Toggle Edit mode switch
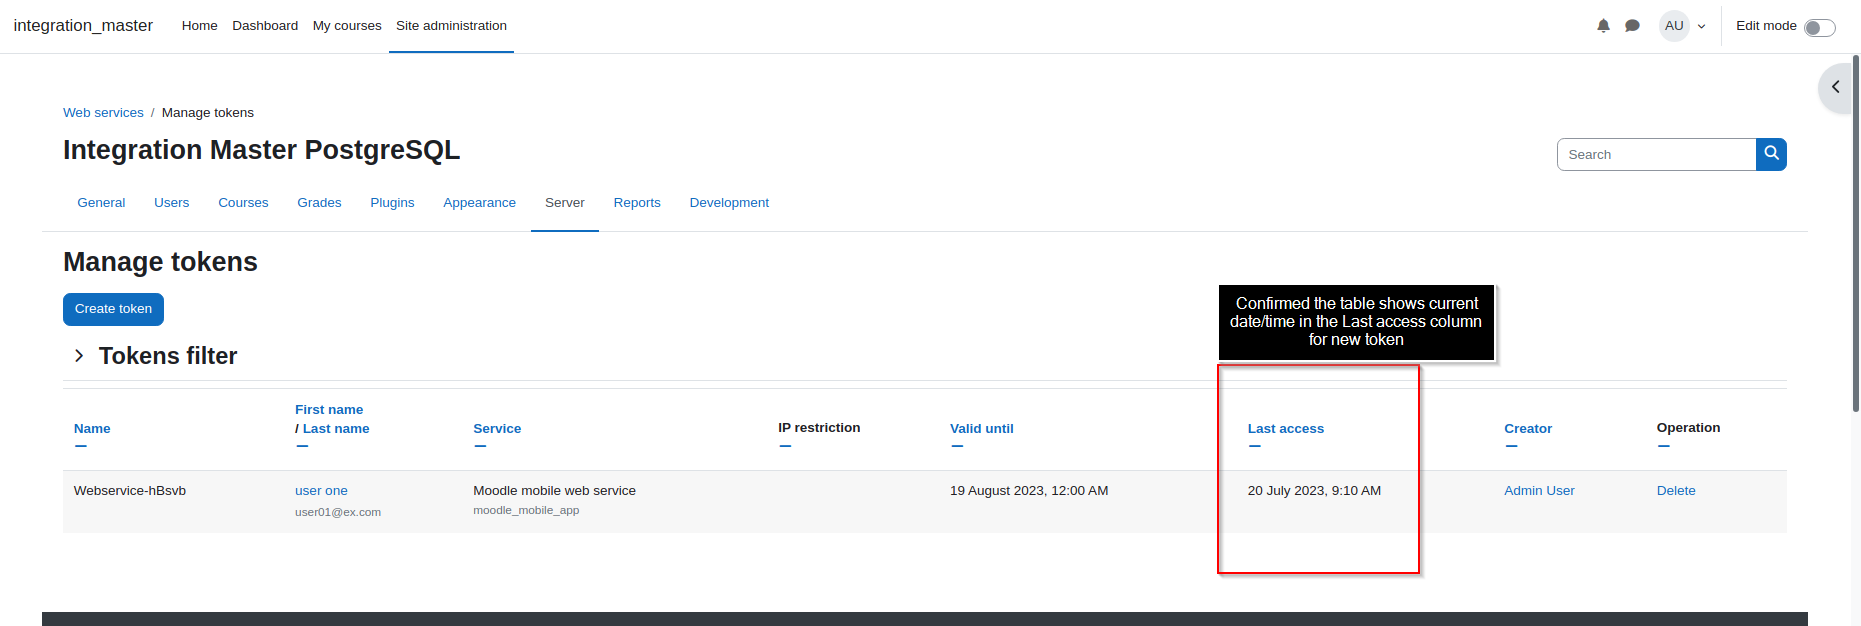 tap(1819, 27)
